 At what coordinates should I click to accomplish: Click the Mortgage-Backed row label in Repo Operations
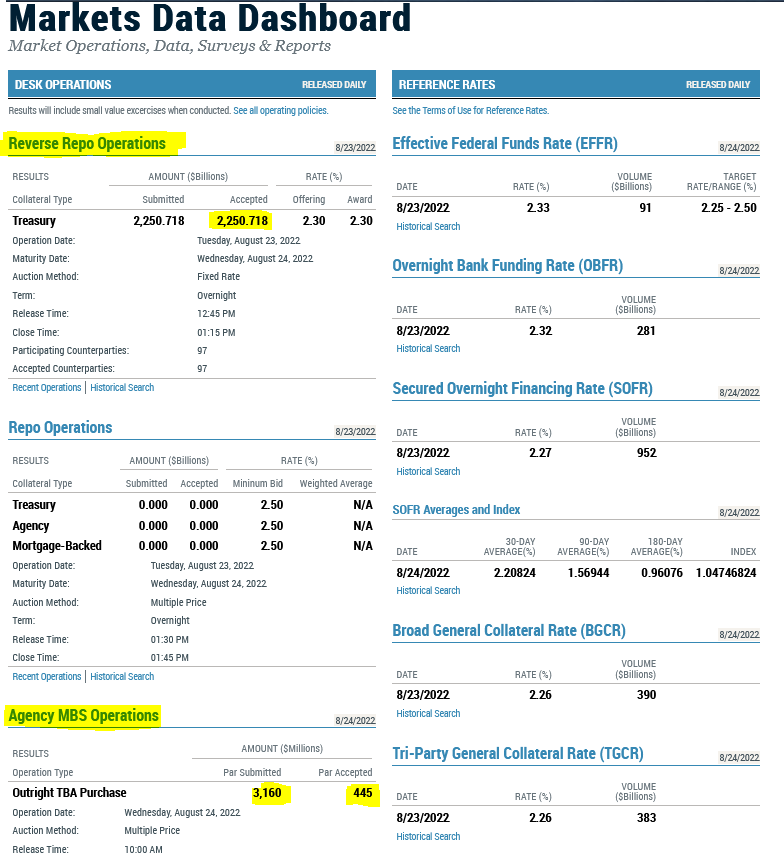tap(57, 546)
